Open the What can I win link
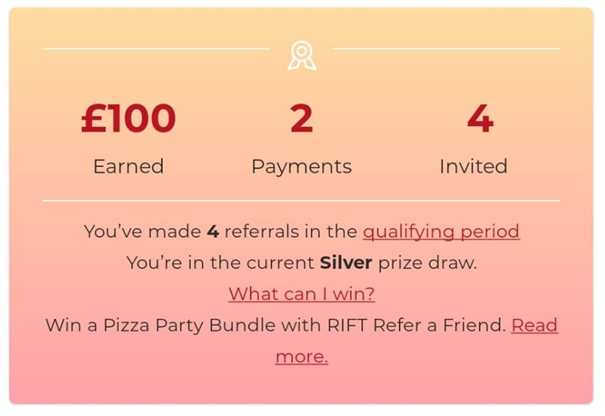 301,294
